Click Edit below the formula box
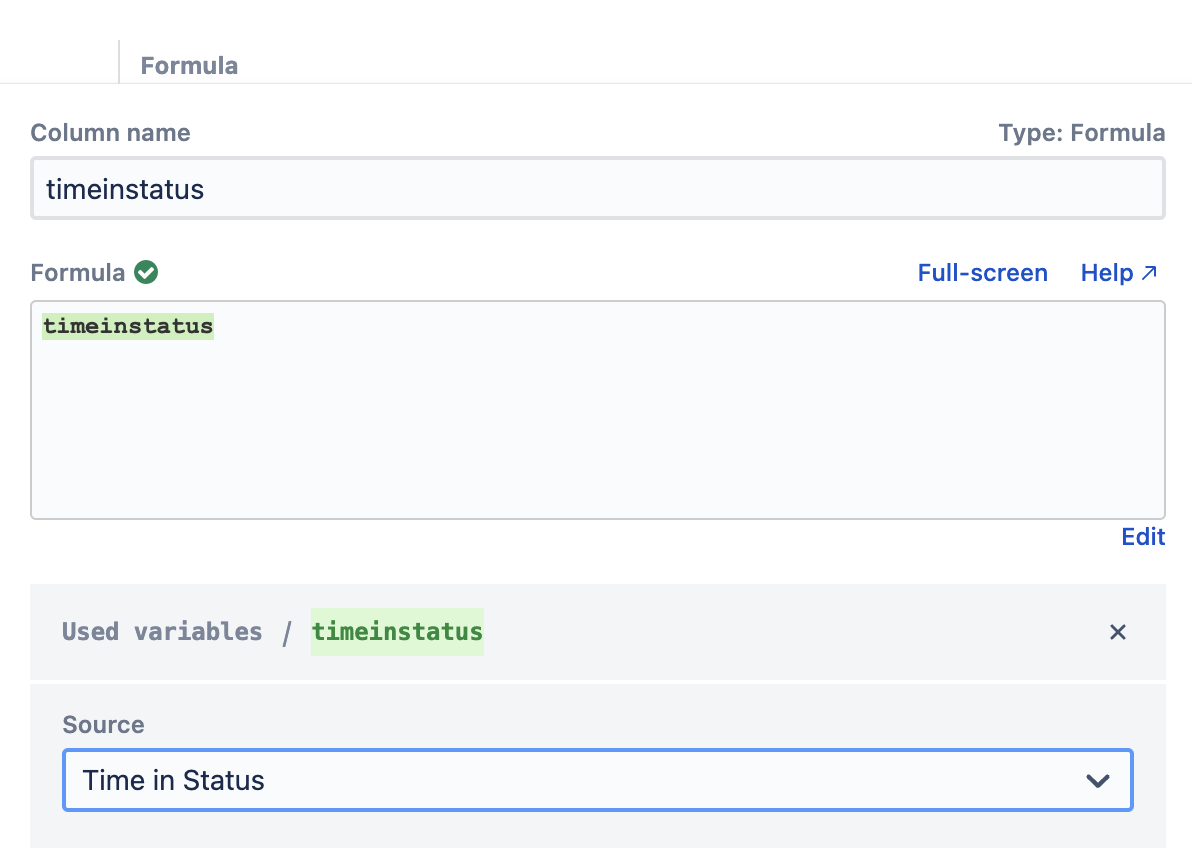Viewport: 1192px width, 848px height. pos(1143,537)
